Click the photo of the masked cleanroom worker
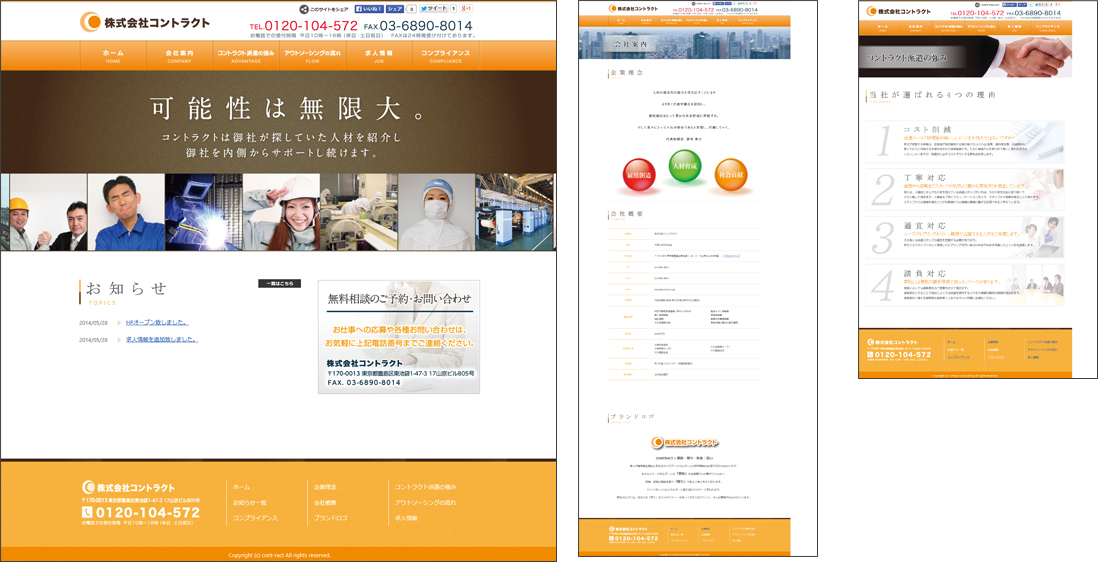The height and width of the screenshot is (576, 1113). pos(437,212)
